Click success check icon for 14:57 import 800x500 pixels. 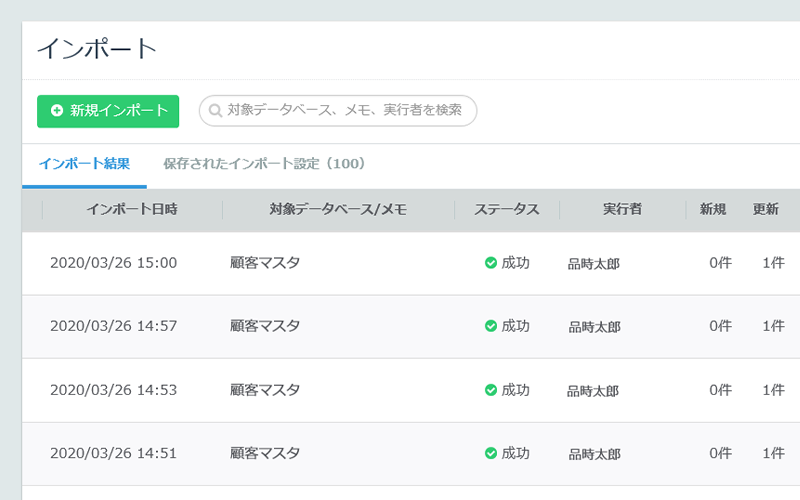(491, 326)
